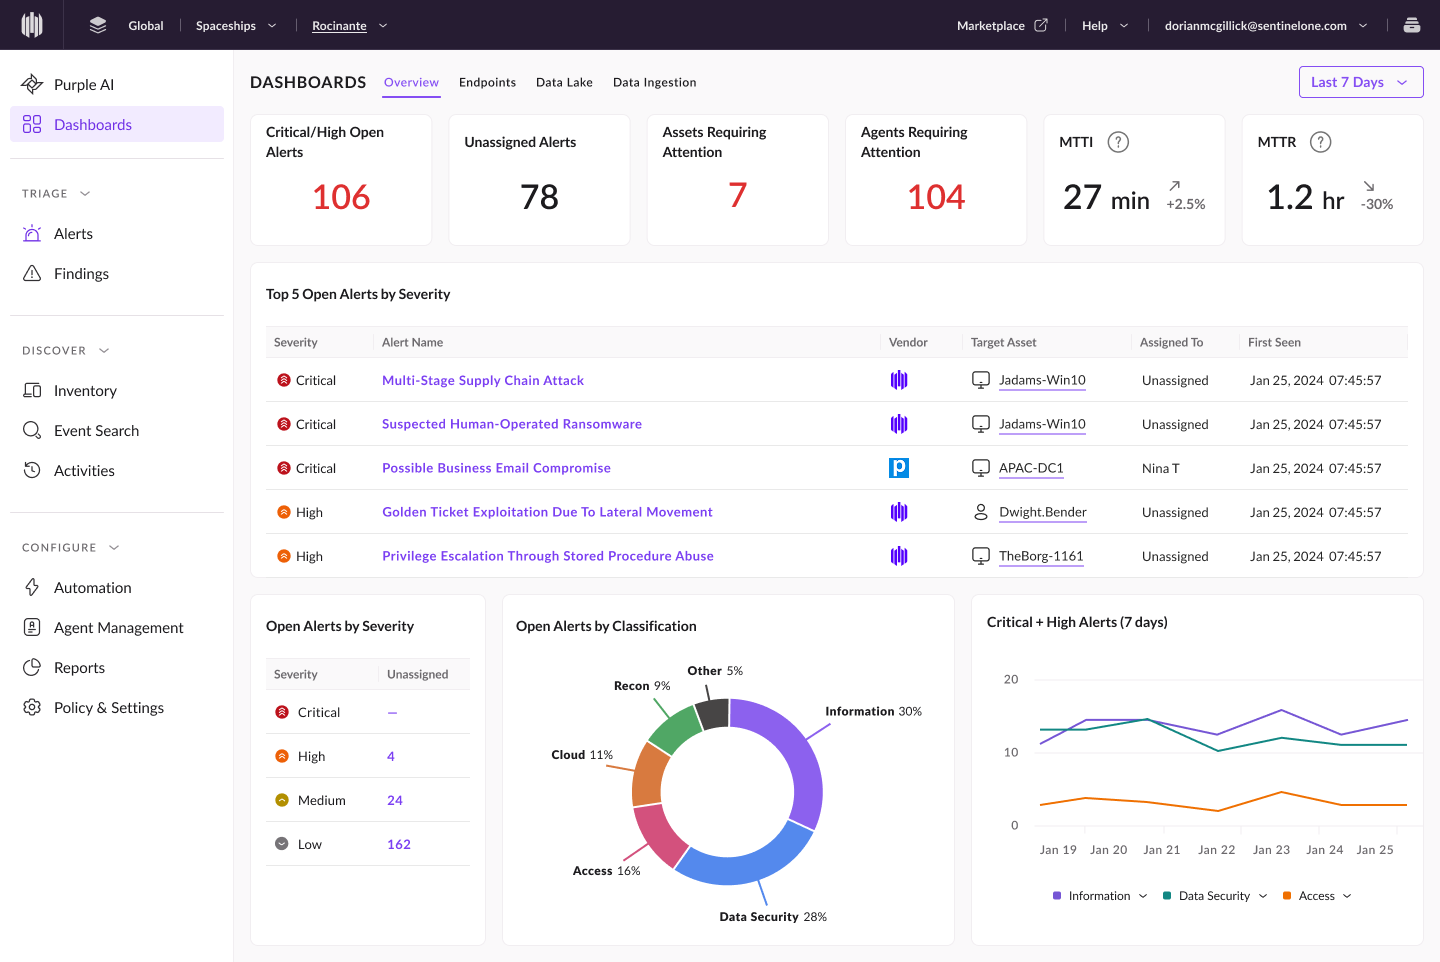Open the Purple AI assistant icon
The image size is (1440, 962).
pos(32,84)
